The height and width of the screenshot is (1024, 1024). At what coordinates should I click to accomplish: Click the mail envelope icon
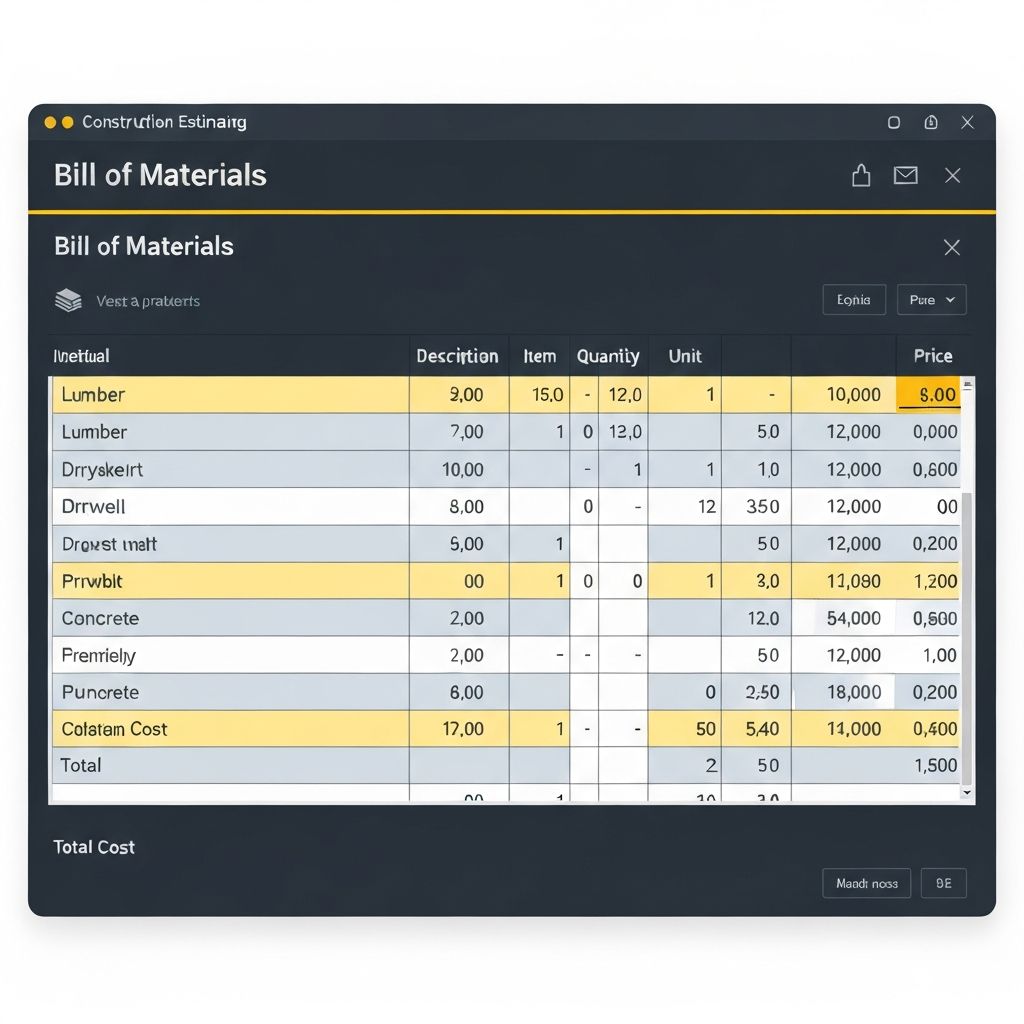(x=905, y=176)
